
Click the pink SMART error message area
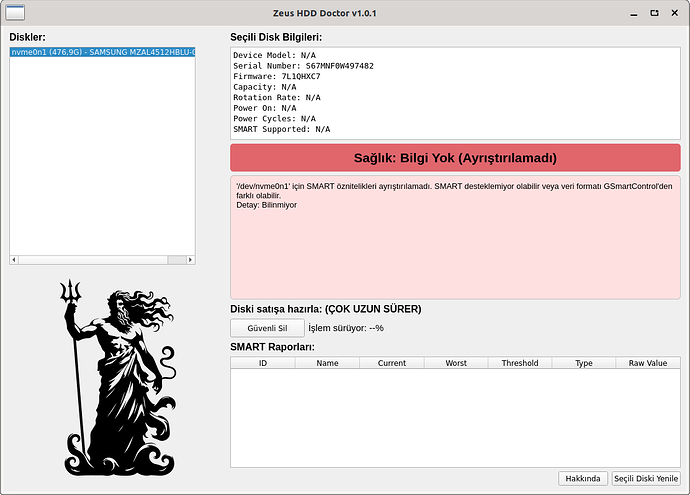click(x=455, y=250)
